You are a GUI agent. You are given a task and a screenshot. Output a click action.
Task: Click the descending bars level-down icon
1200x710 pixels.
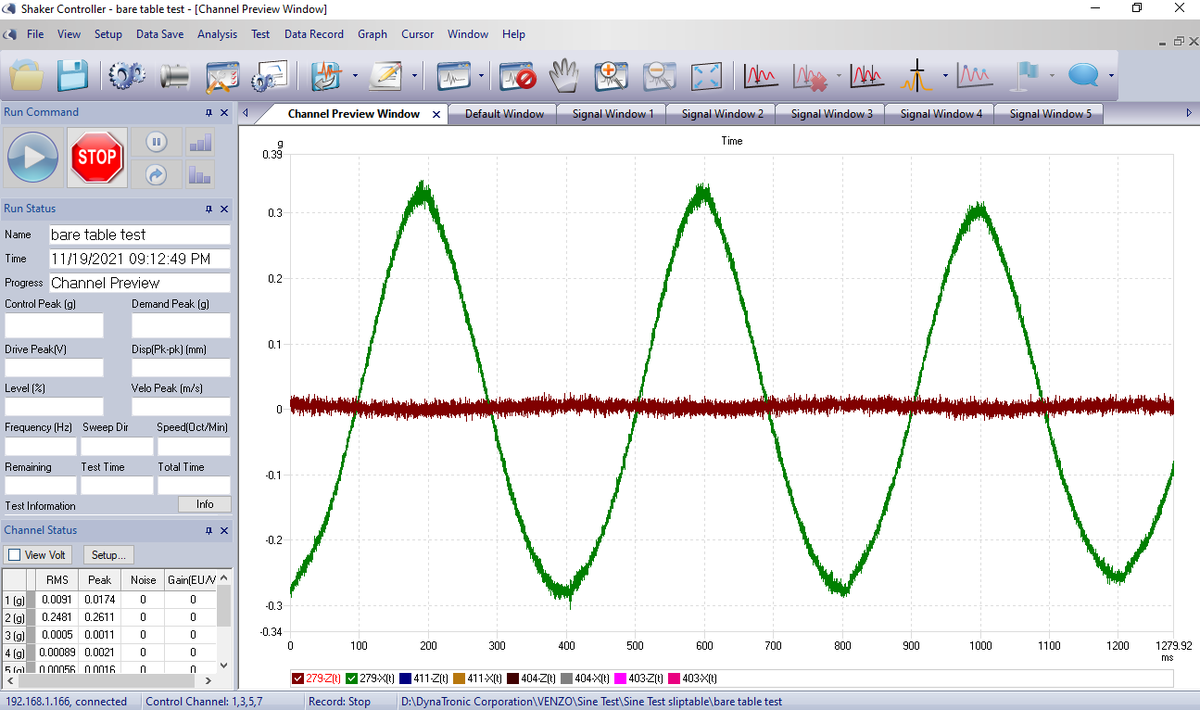(199, 175)
